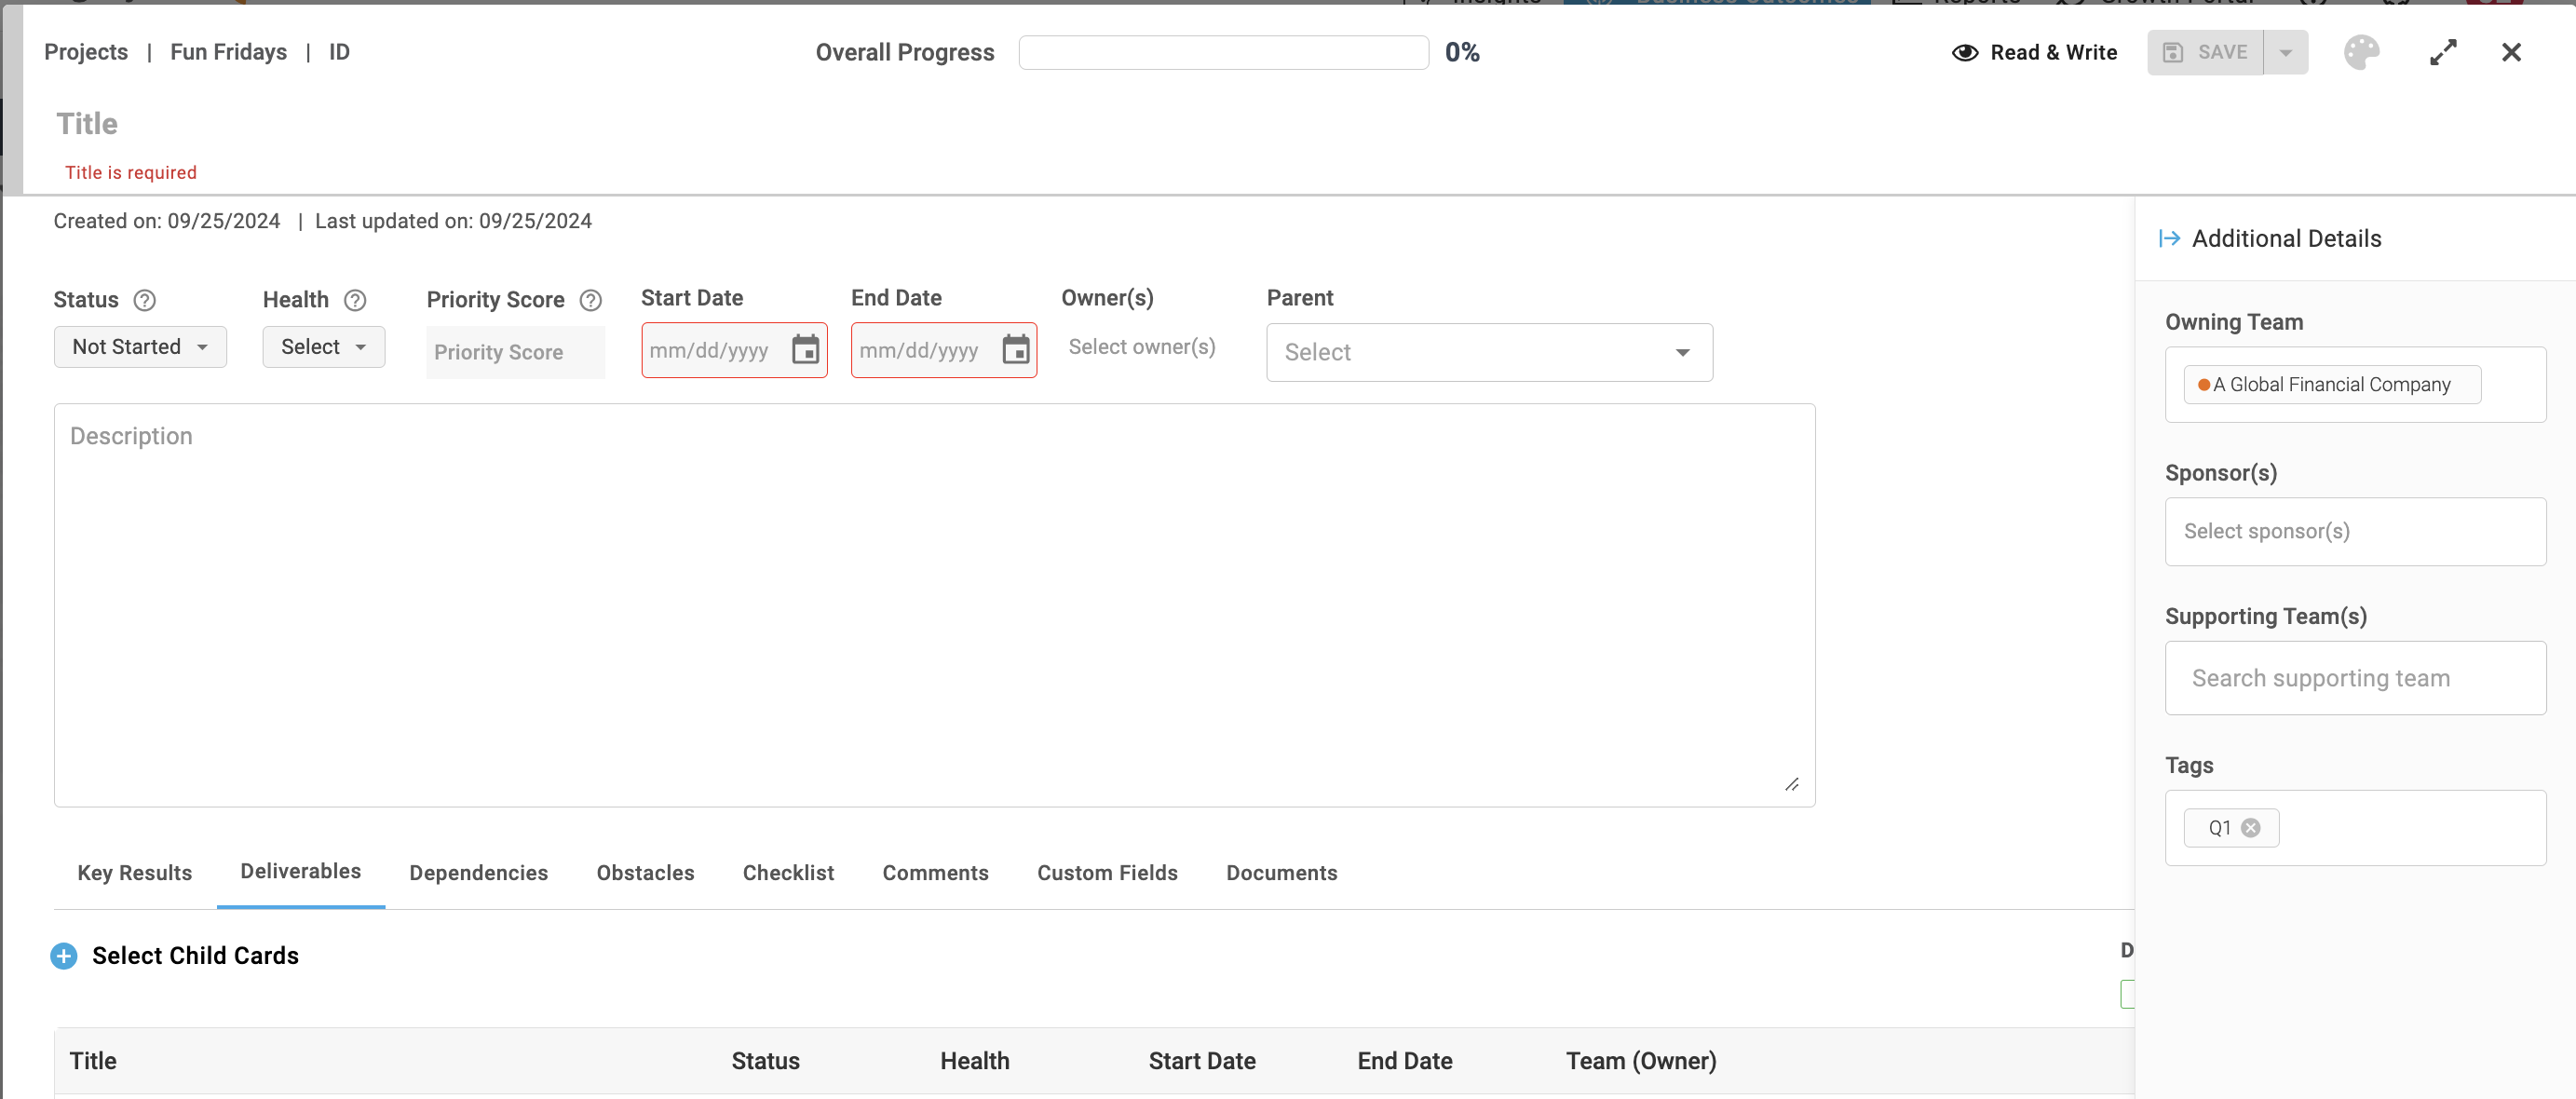Open the color palette theme icon
This screenshot has height=1099, width=2576.
2361,52
